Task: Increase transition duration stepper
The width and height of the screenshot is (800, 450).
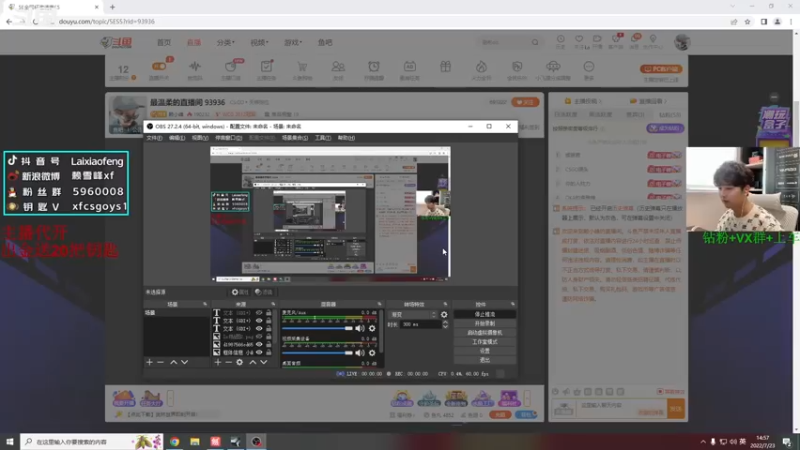Action: pyautogui.click(x=445, y=322)
